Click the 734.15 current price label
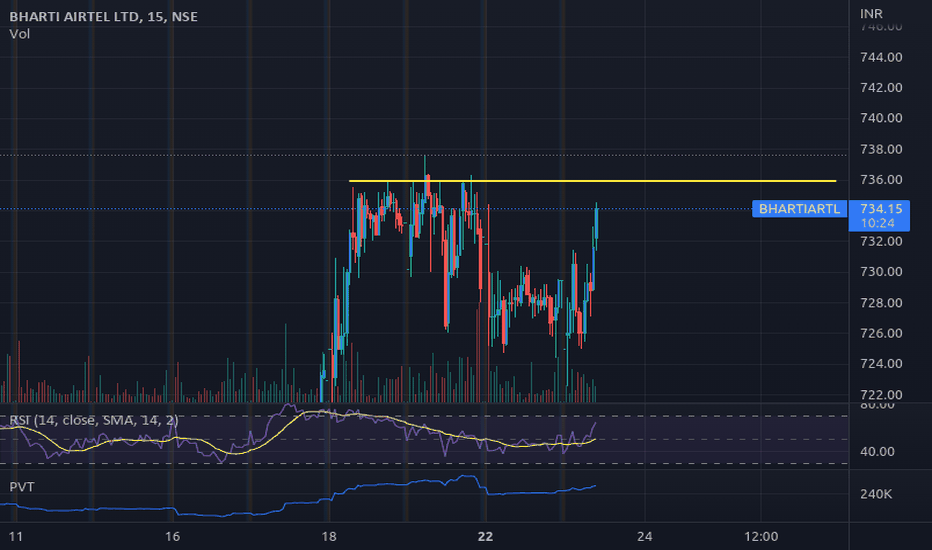Image resolution: width=932 pixels, height=550 pixels. pos(881,209)
